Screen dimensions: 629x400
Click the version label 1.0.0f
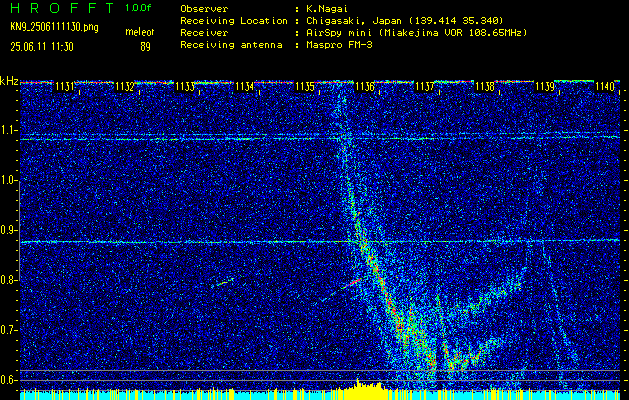pos(138,8)
